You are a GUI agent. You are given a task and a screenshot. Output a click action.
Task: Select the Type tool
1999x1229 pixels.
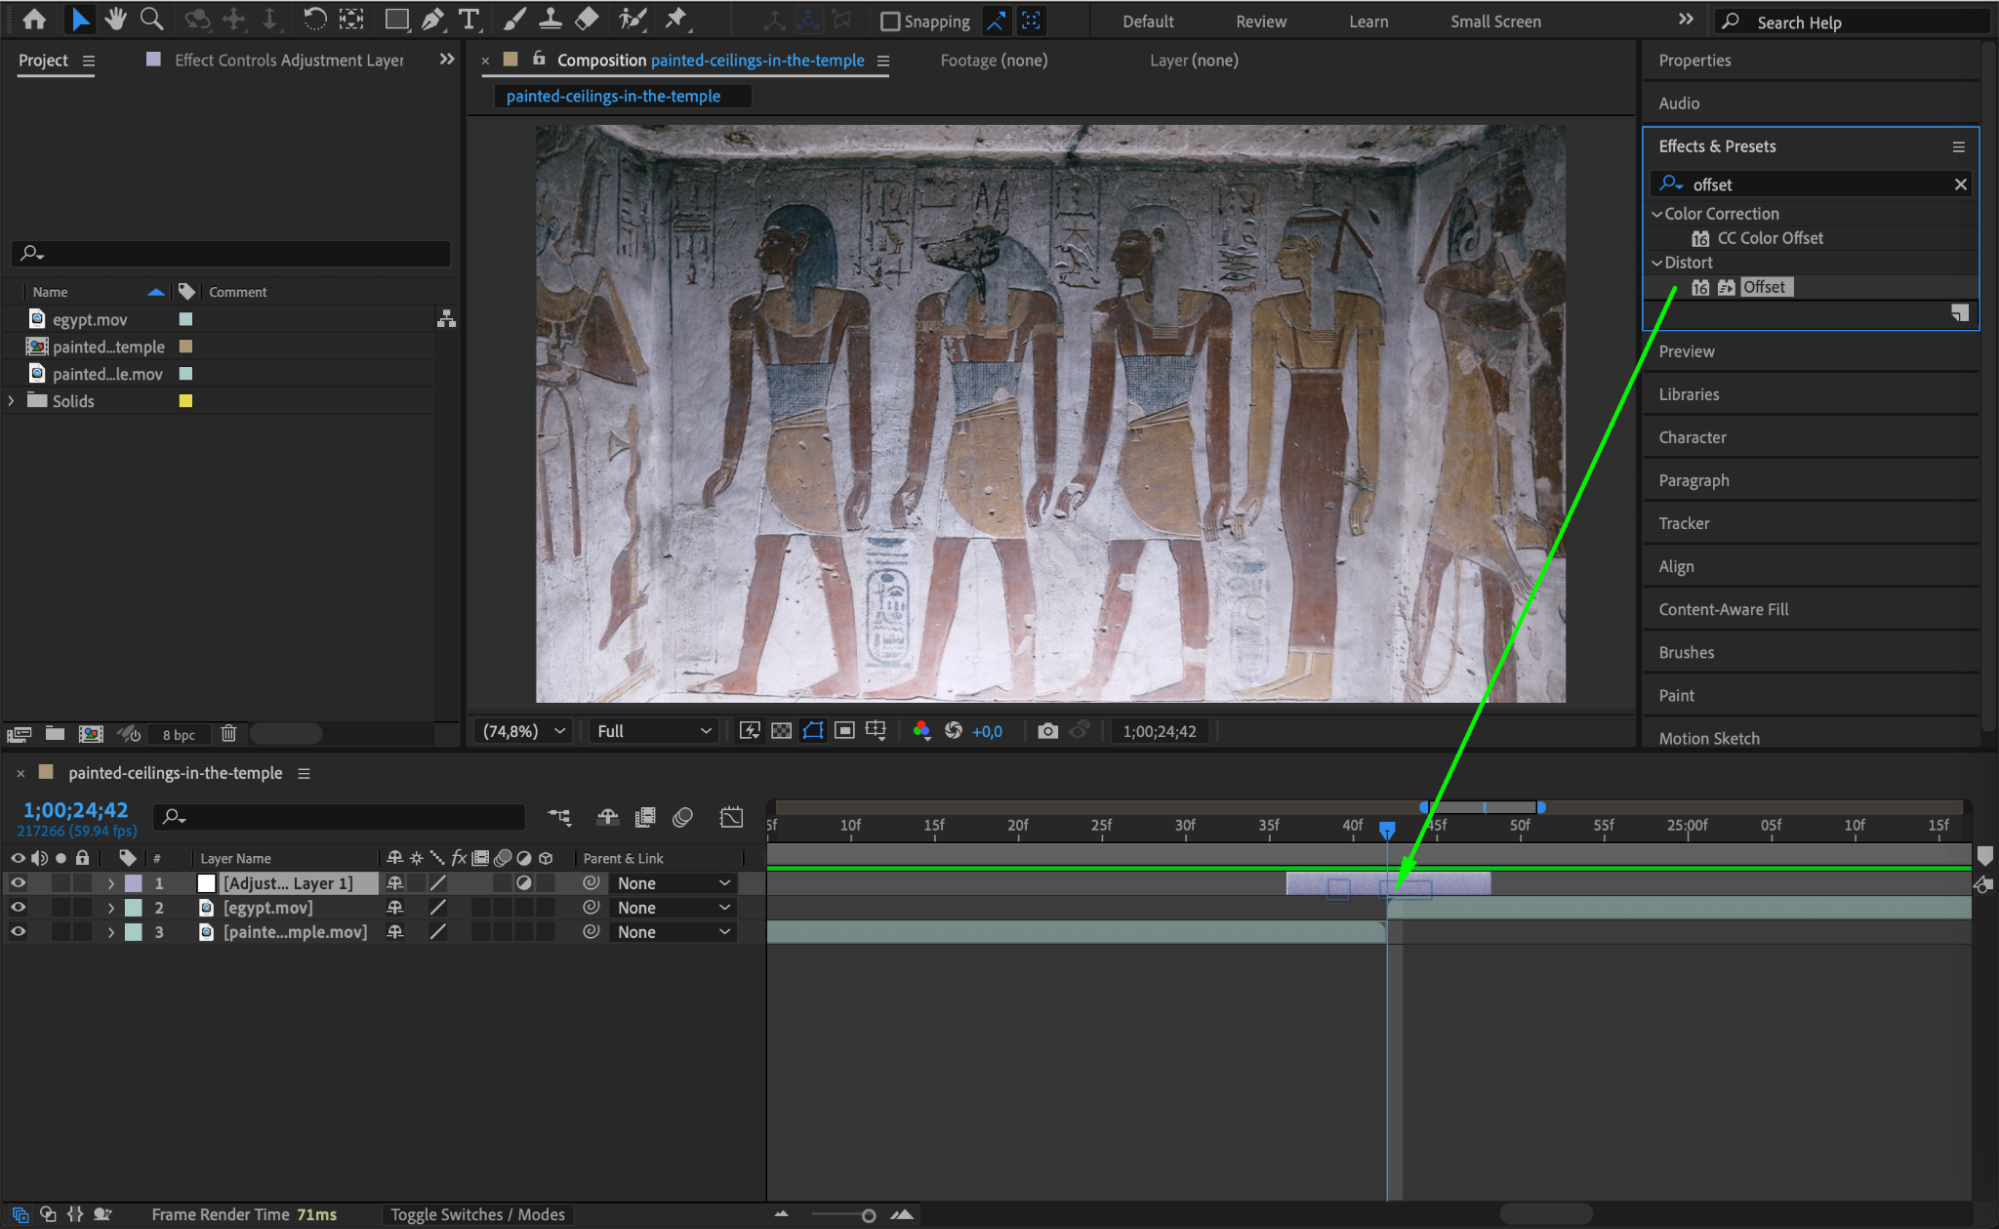tap(468, 19)
